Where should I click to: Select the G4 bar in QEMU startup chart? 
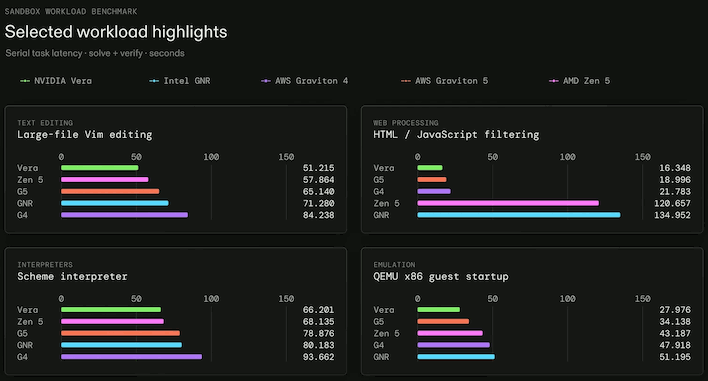[454, 345]
